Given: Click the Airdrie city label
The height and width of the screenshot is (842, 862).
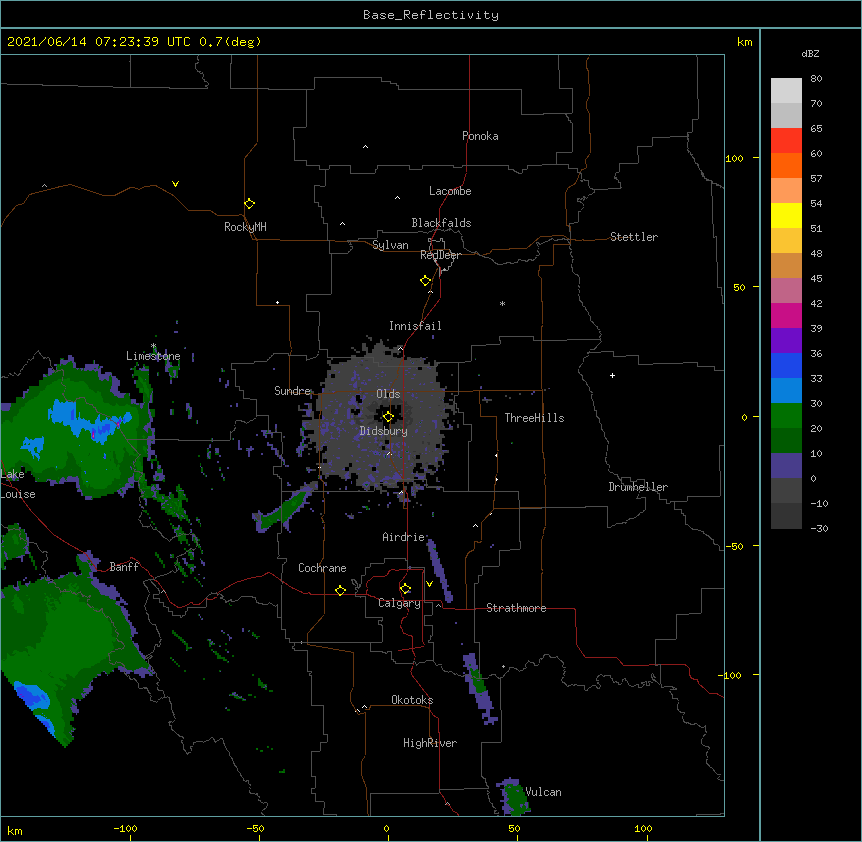Looking at the screenshot, I should pos(404,537).
